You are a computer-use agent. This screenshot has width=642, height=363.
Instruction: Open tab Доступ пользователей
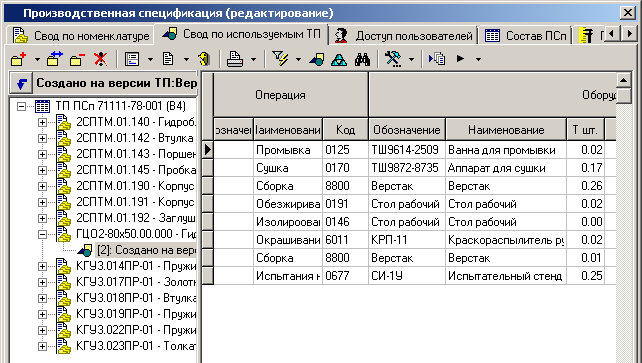tap(403, 36)
